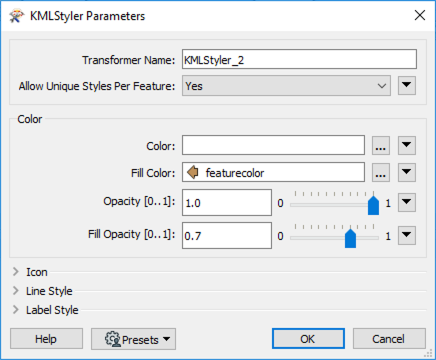
Task: Click the Opacity slider handle
Action: tap(373, 205)
